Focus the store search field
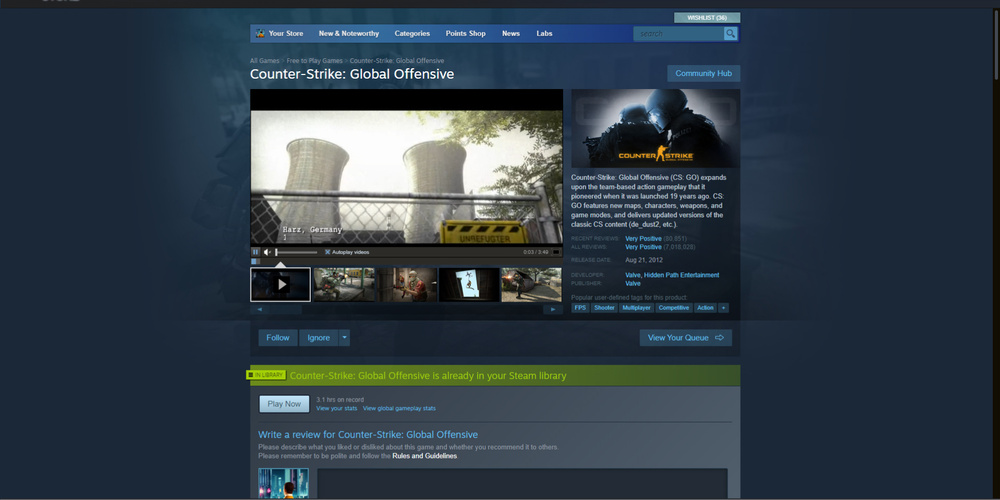This screenshot has height=500, width=1000. pos(679,34)
